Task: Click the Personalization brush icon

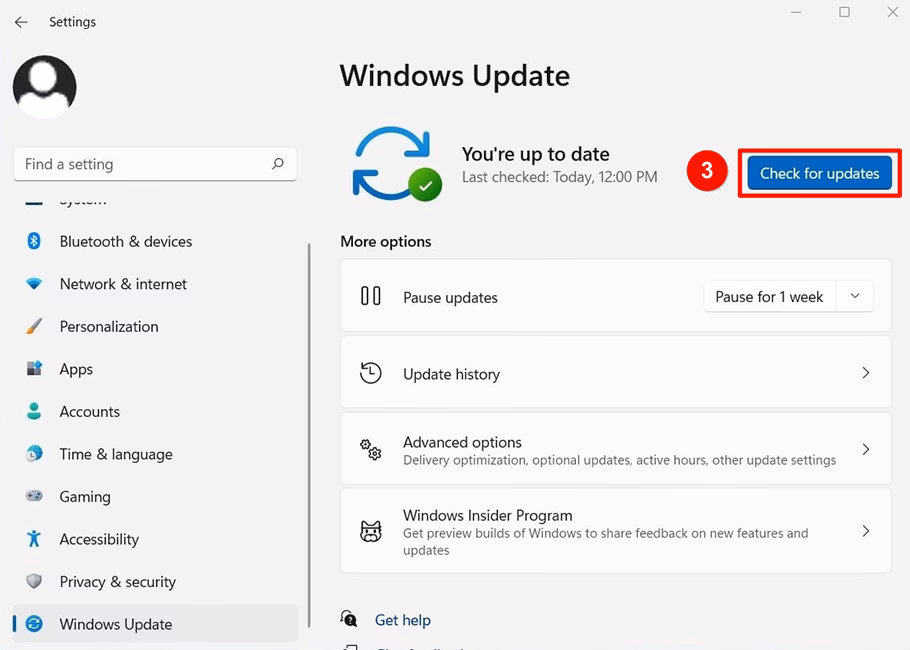Action: pos(33,326)
